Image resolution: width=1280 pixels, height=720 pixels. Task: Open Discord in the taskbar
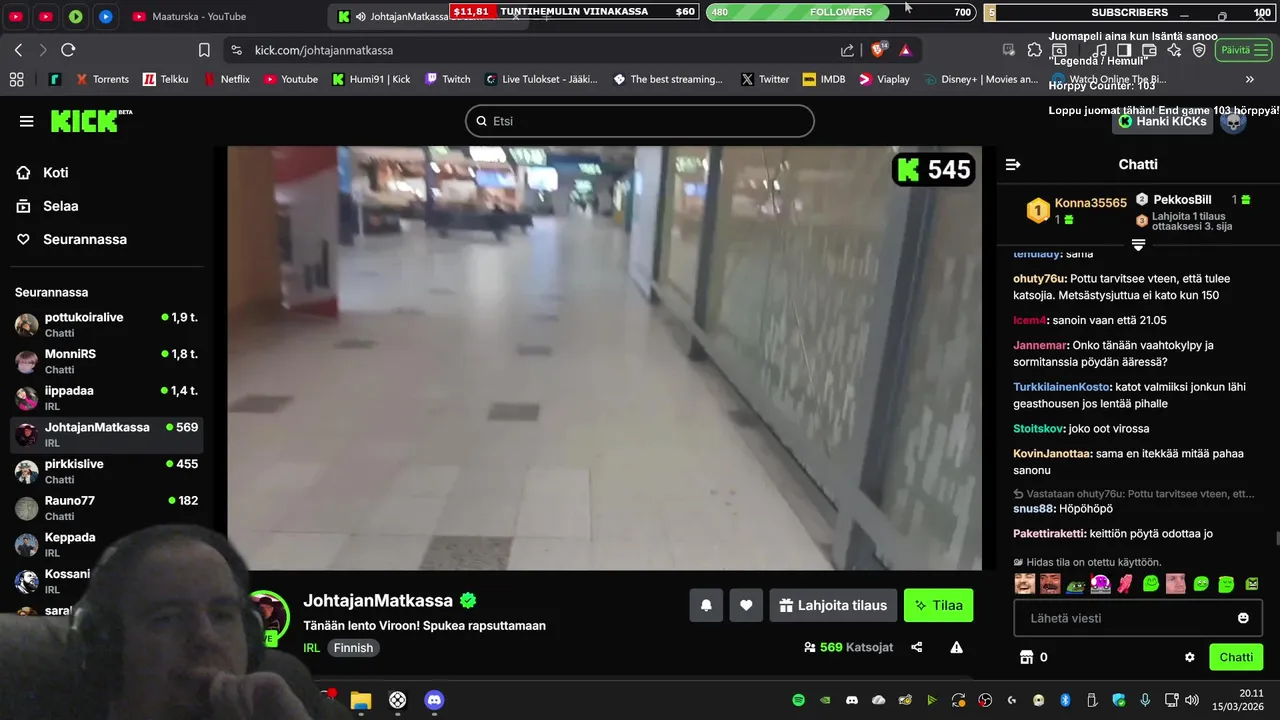pos(434,700)
